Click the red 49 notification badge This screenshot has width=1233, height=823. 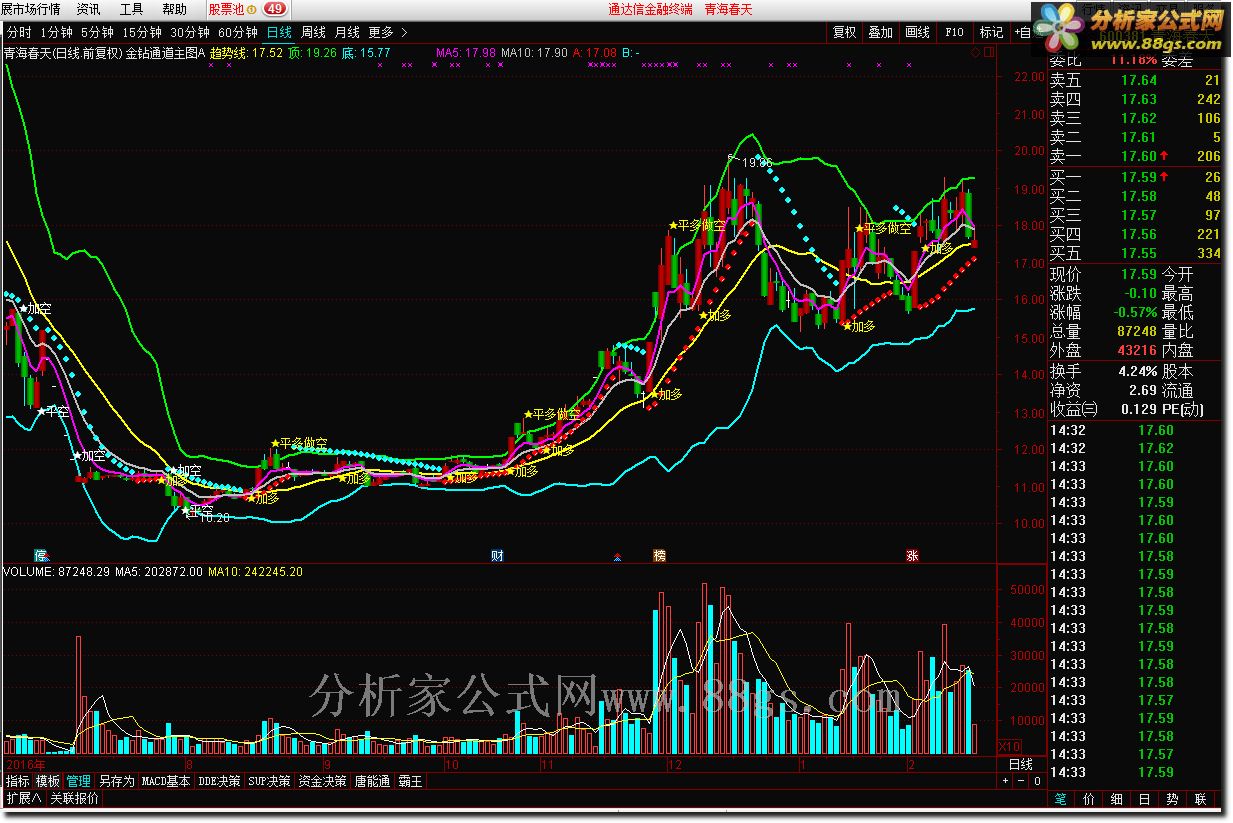275,9
